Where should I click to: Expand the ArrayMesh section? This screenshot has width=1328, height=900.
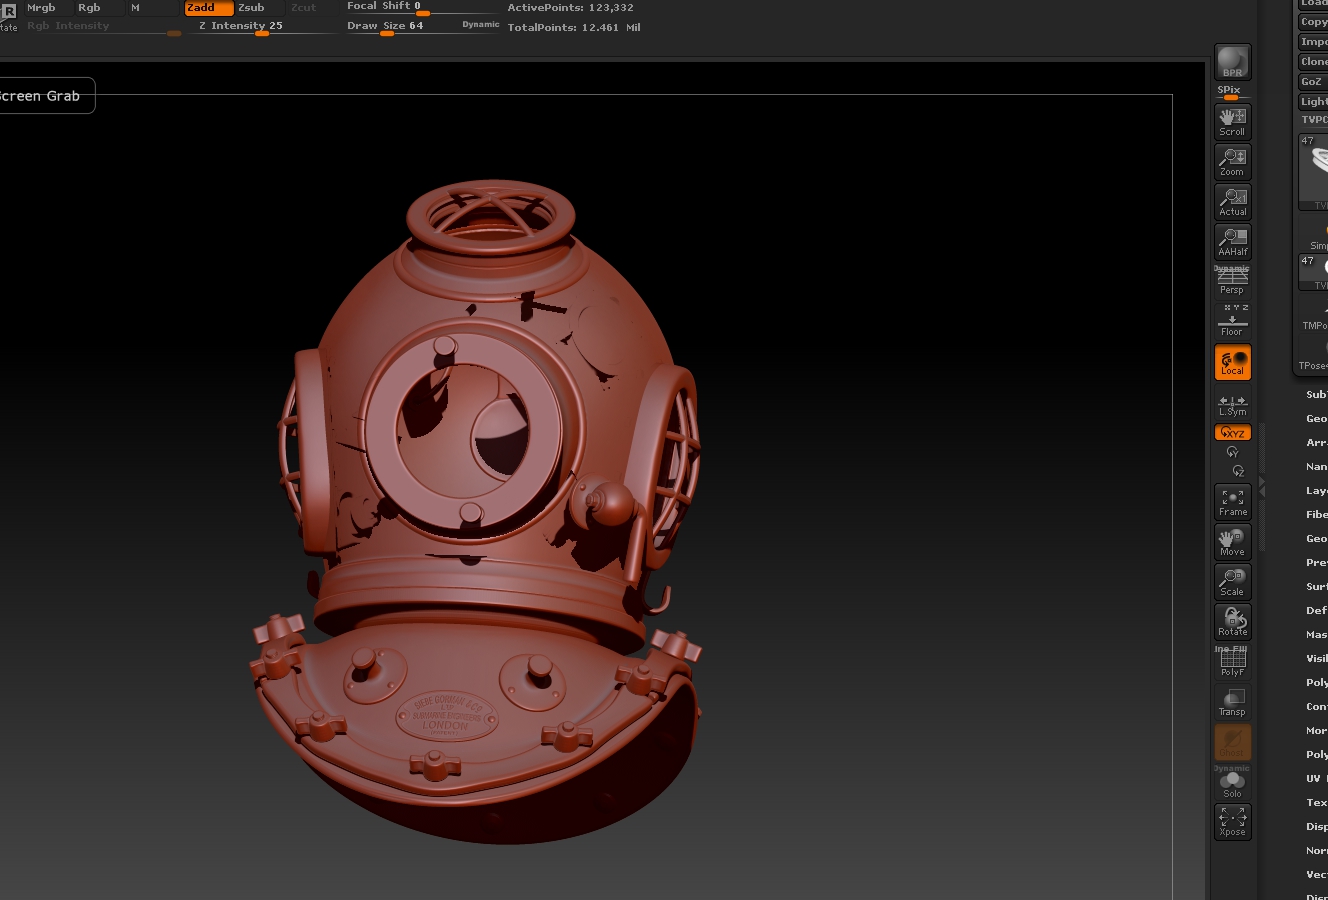coord(1316,443)
